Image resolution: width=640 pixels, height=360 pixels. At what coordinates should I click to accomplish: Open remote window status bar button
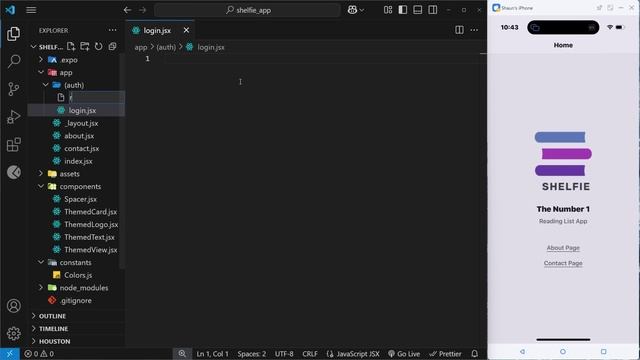[x=10, y=353]
